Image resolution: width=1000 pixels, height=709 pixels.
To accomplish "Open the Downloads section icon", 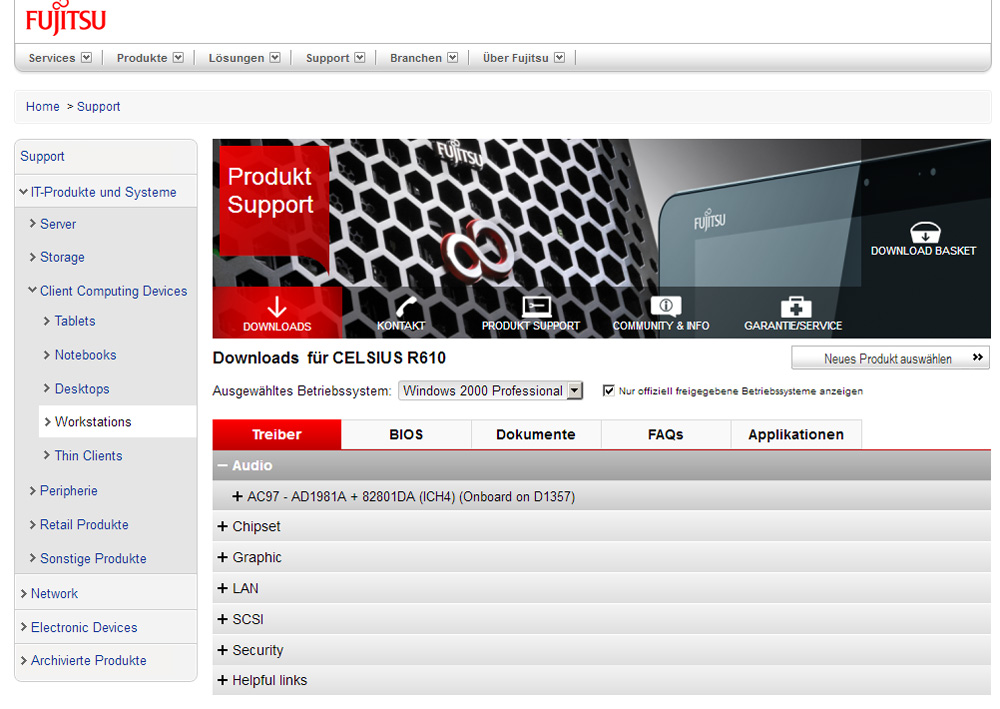I will 277,307.
